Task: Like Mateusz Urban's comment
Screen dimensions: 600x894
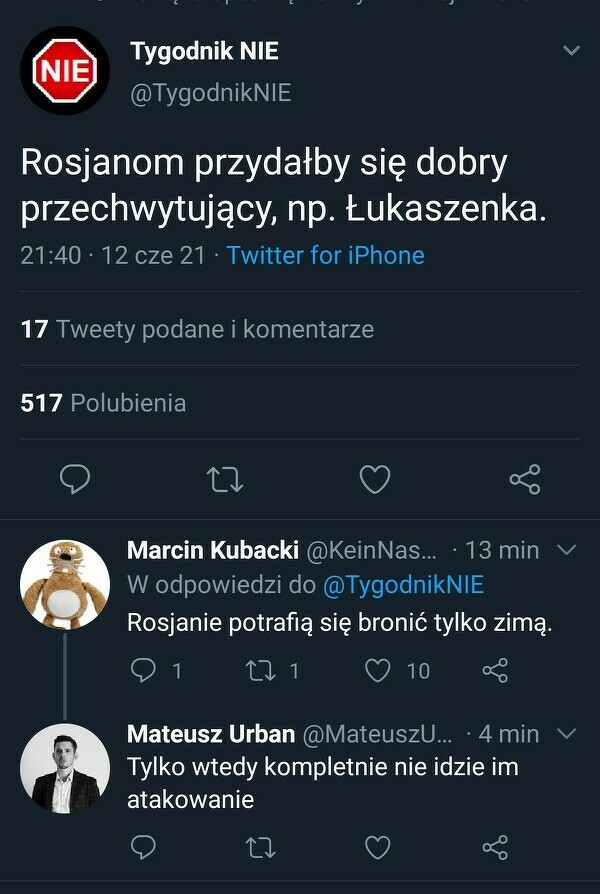Action: pos(377,848)
